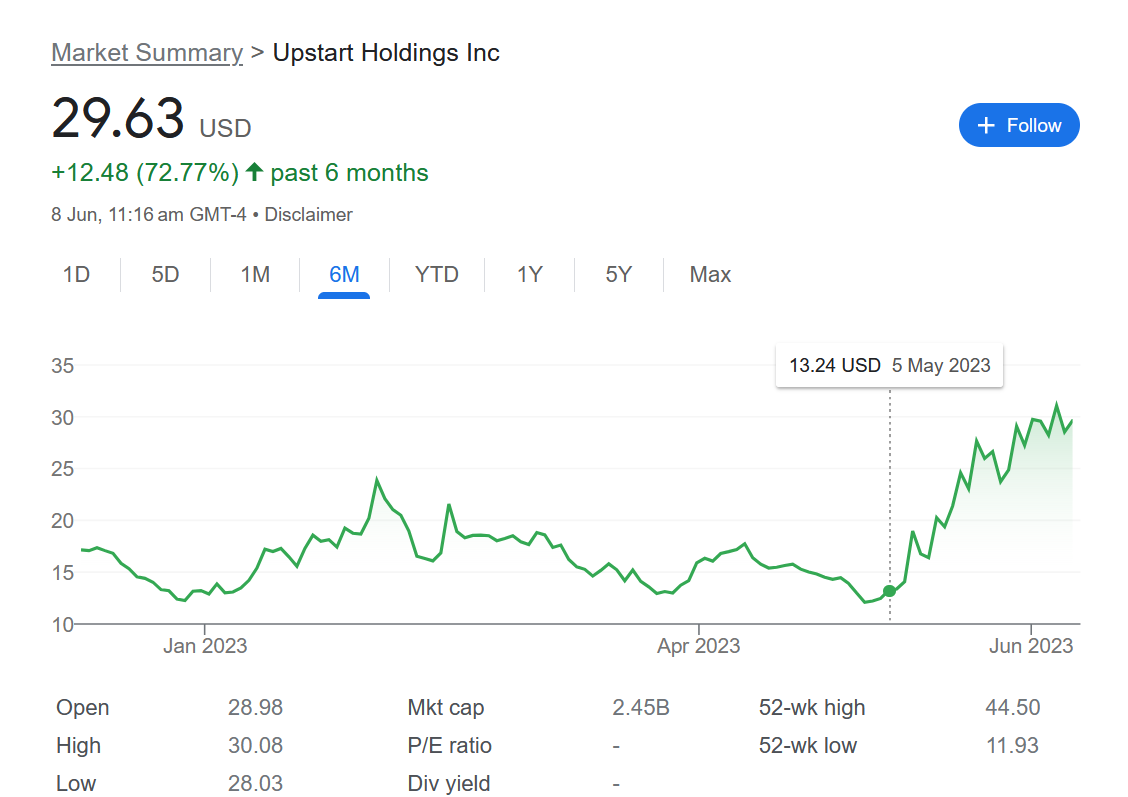The image size is (1128, 797).
Task: Select the 6M time range tab
Action: pyautogui.click(x=344, y=274)
